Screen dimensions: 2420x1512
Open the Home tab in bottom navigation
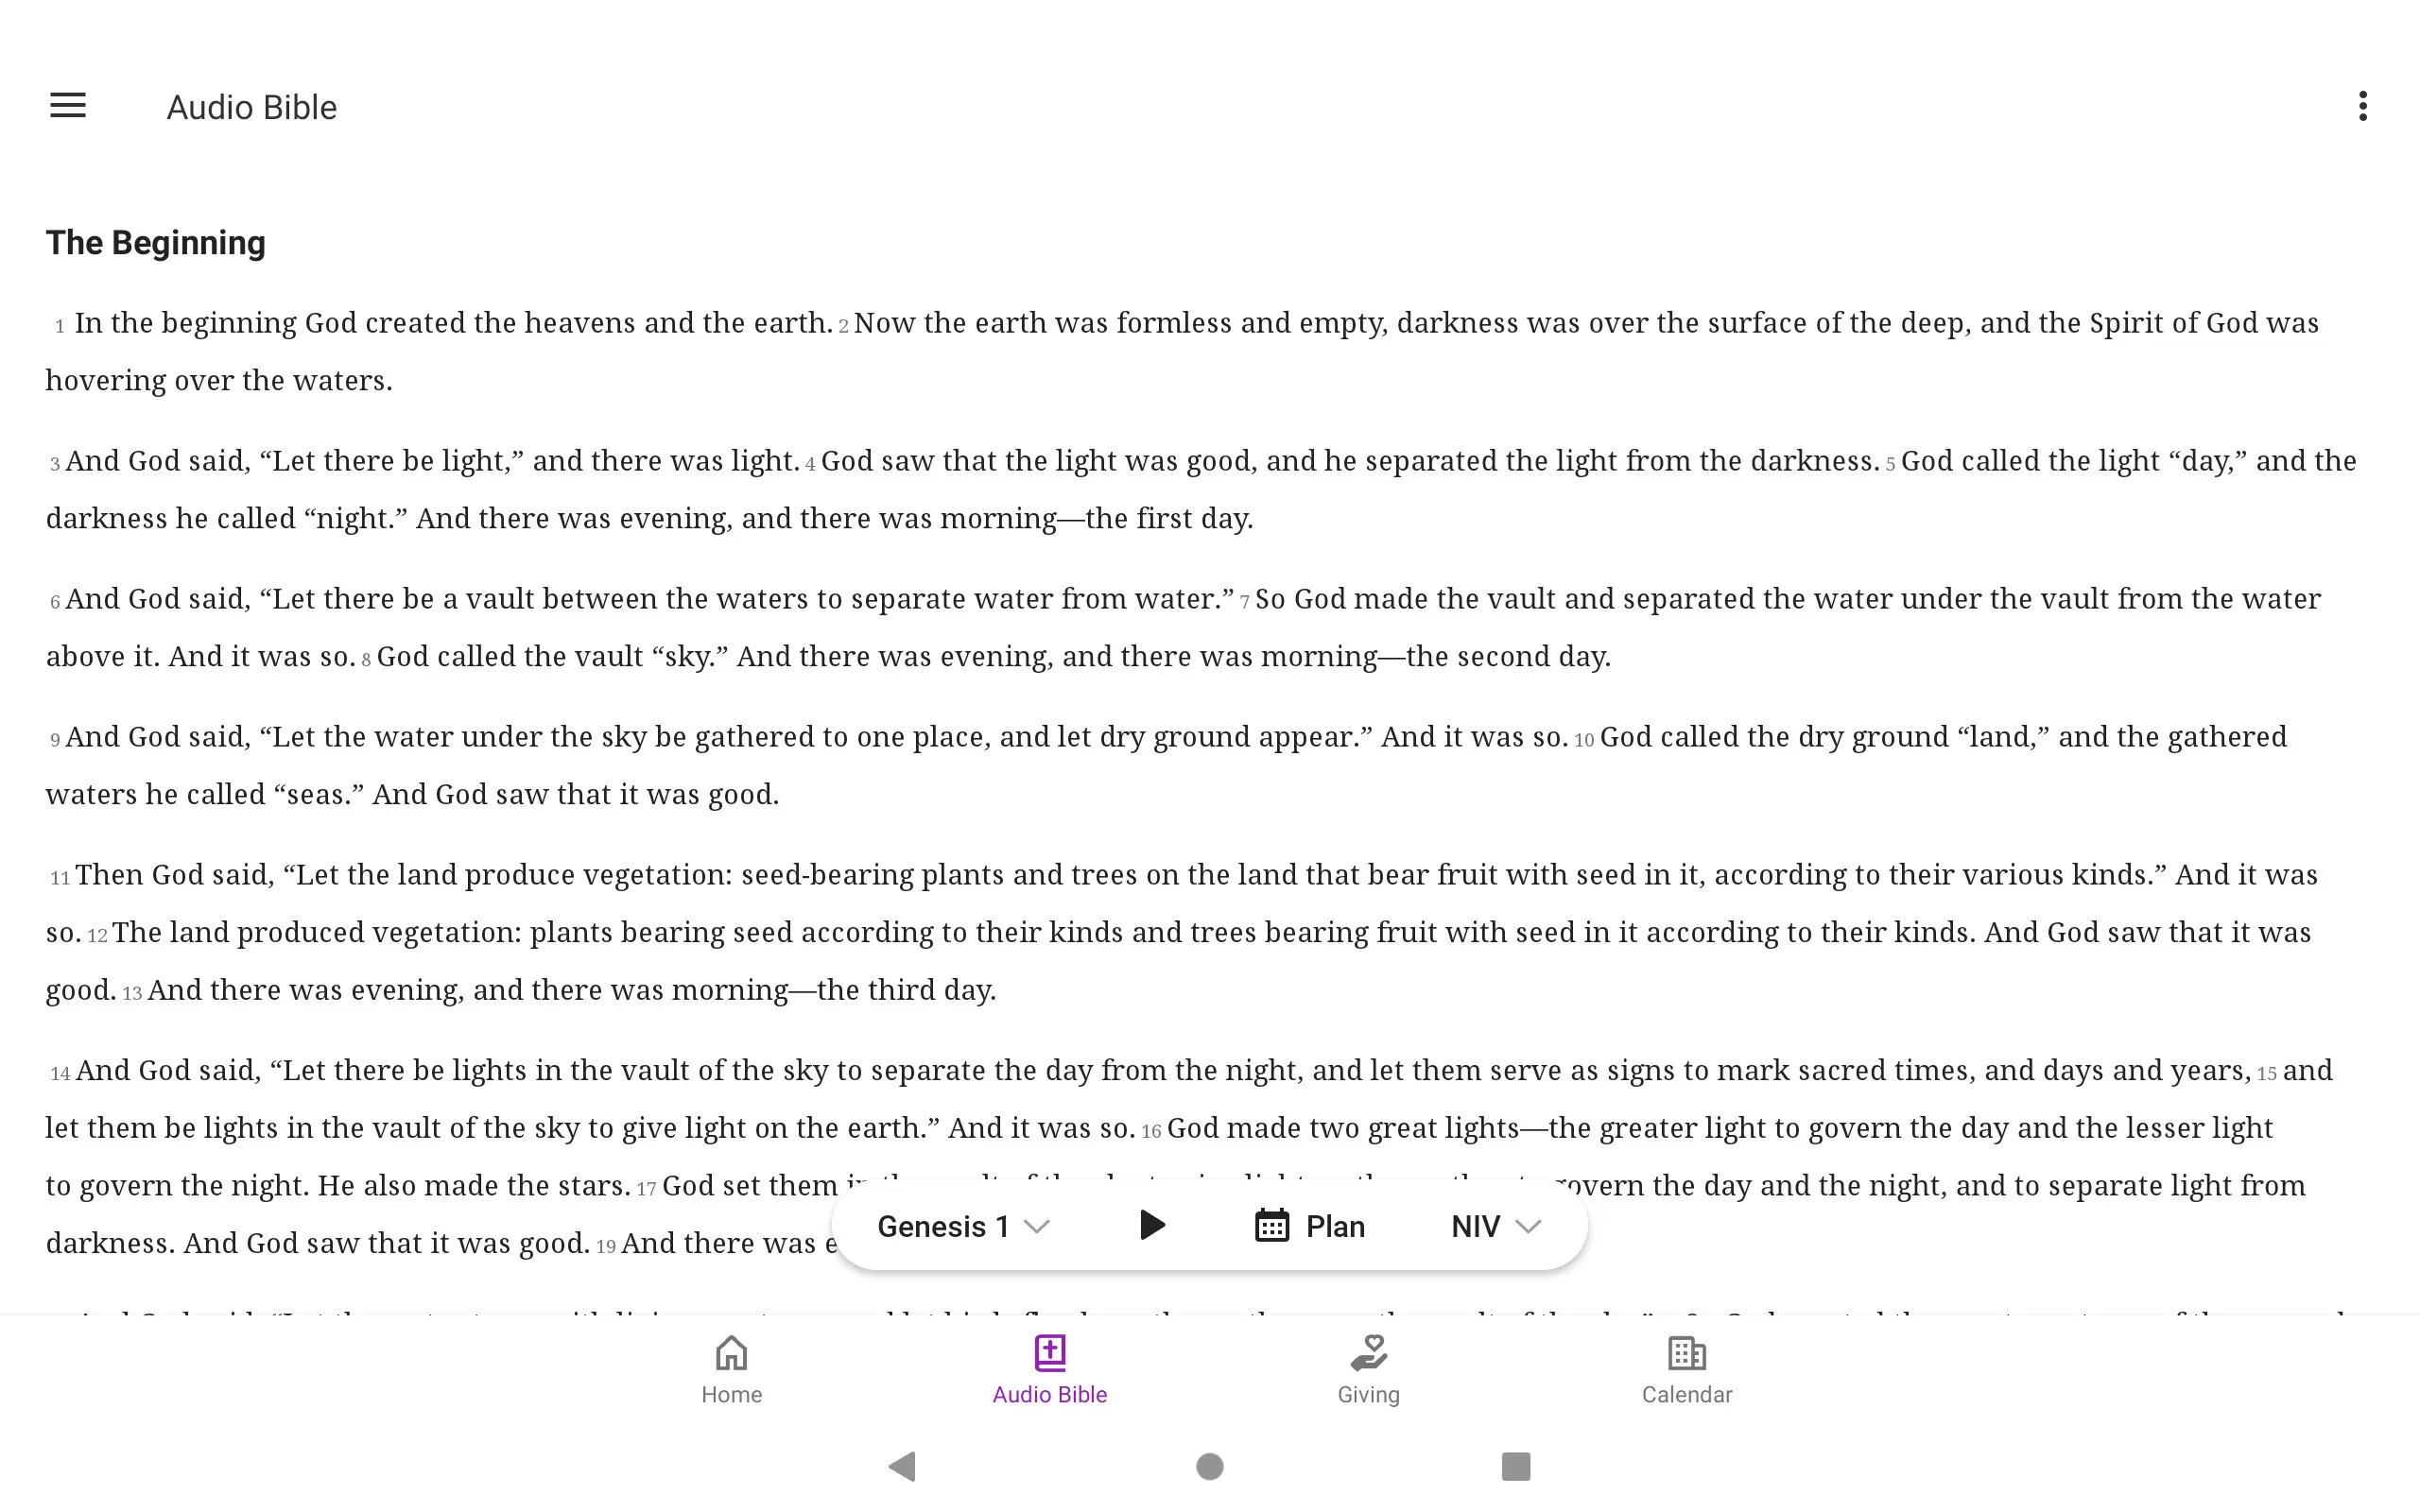pos(730,1367)
